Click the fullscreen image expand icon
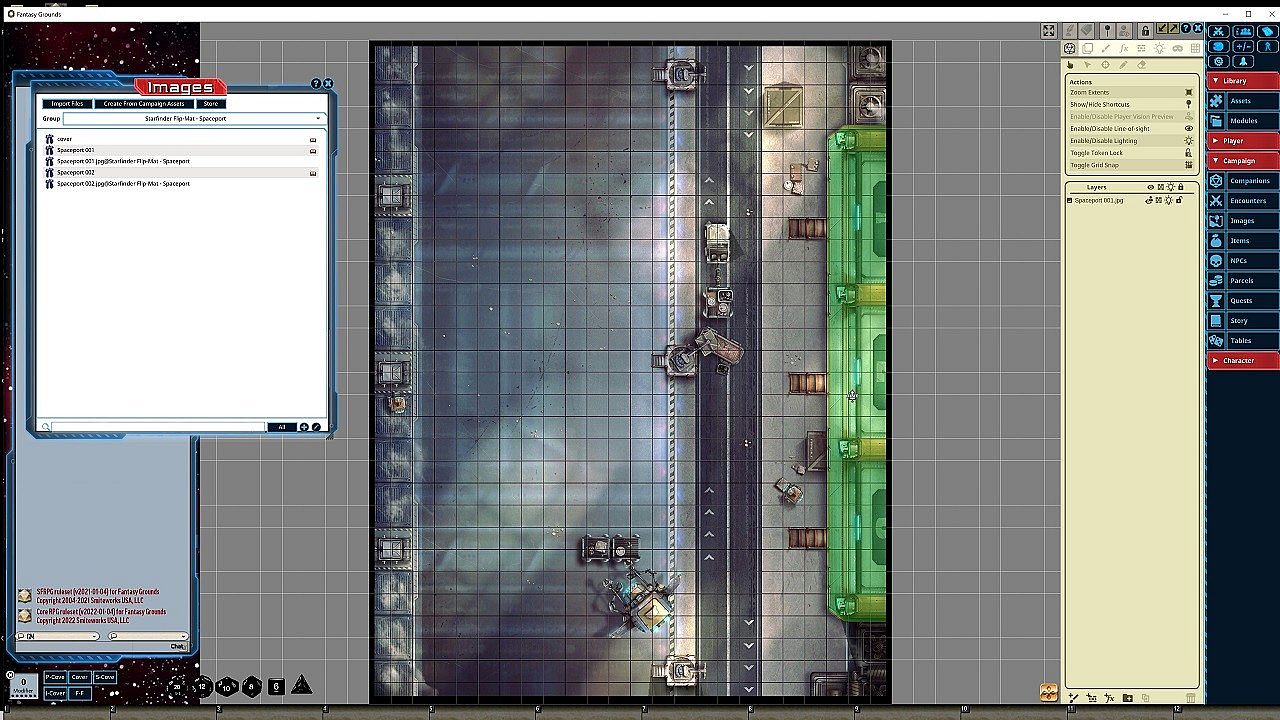The width and height of the screenshot is (1280, 720). pyautogui.click(x=1048, y=31)
